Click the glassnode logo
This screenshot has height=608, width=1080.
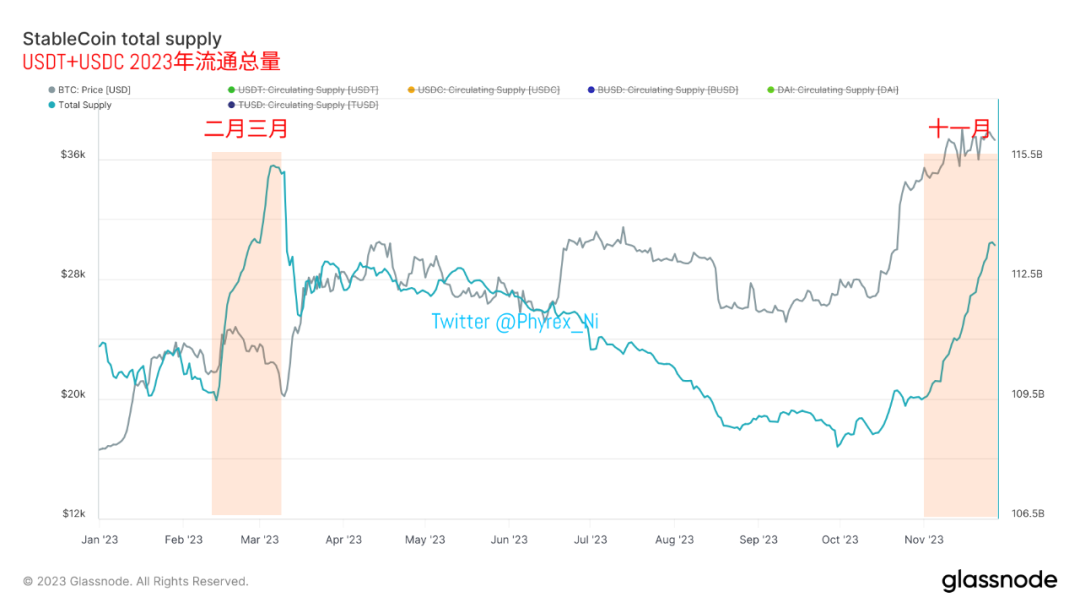tap(999, 580)
